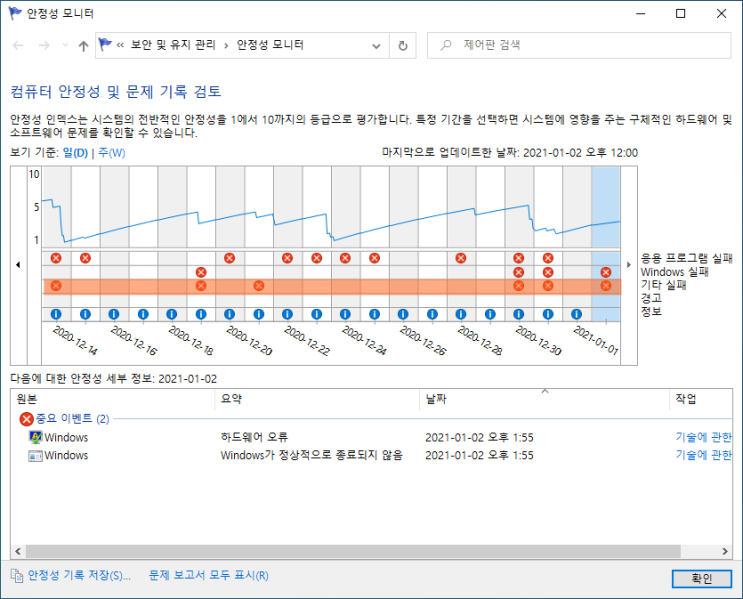Open recent locations dropdown arrow

click(x=65, y=45)
